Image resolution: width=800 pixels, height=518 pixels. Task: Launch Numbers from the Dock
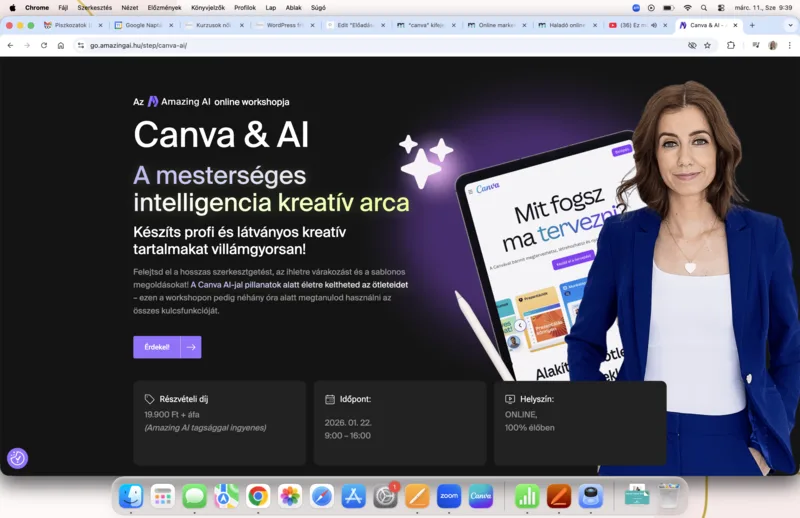[x=527, y=496]
